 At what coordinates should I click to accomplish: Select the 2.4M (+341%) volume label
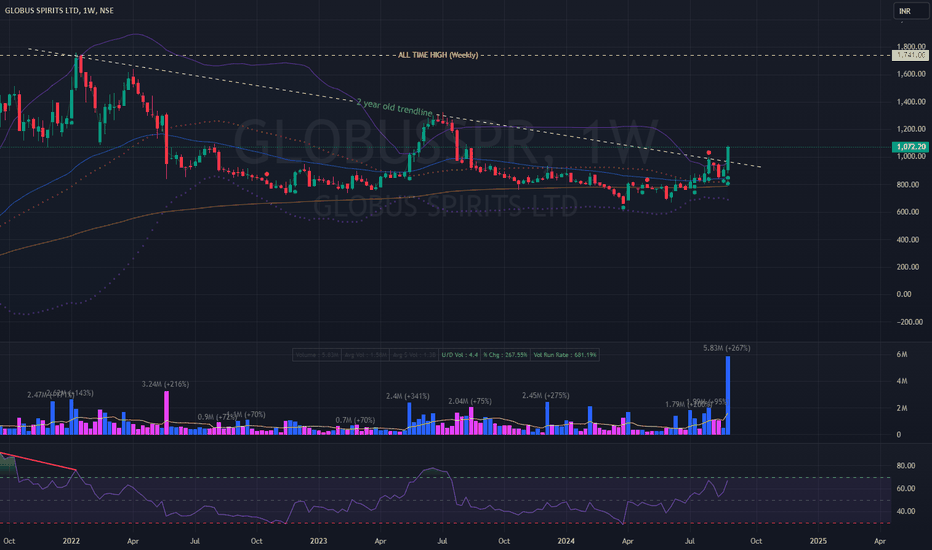408,397
